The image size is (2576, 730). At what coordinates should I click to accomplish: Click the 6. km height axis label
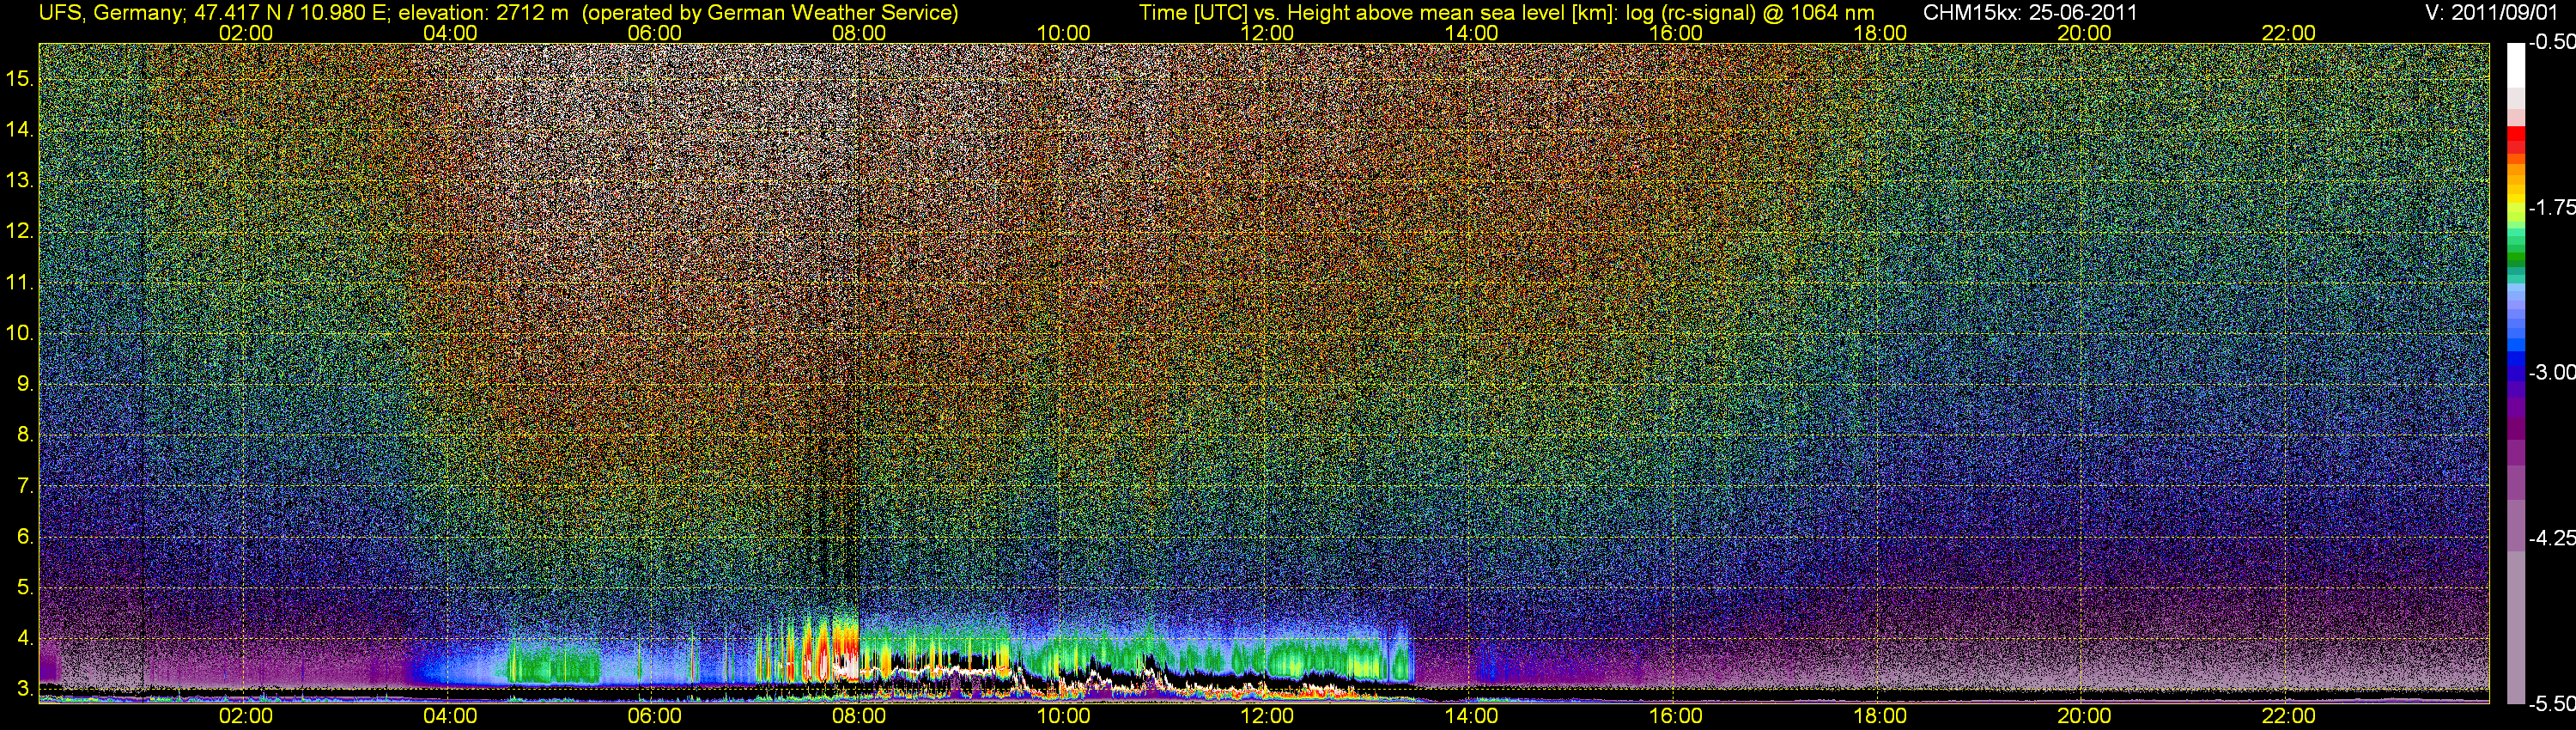coord(26,536)
